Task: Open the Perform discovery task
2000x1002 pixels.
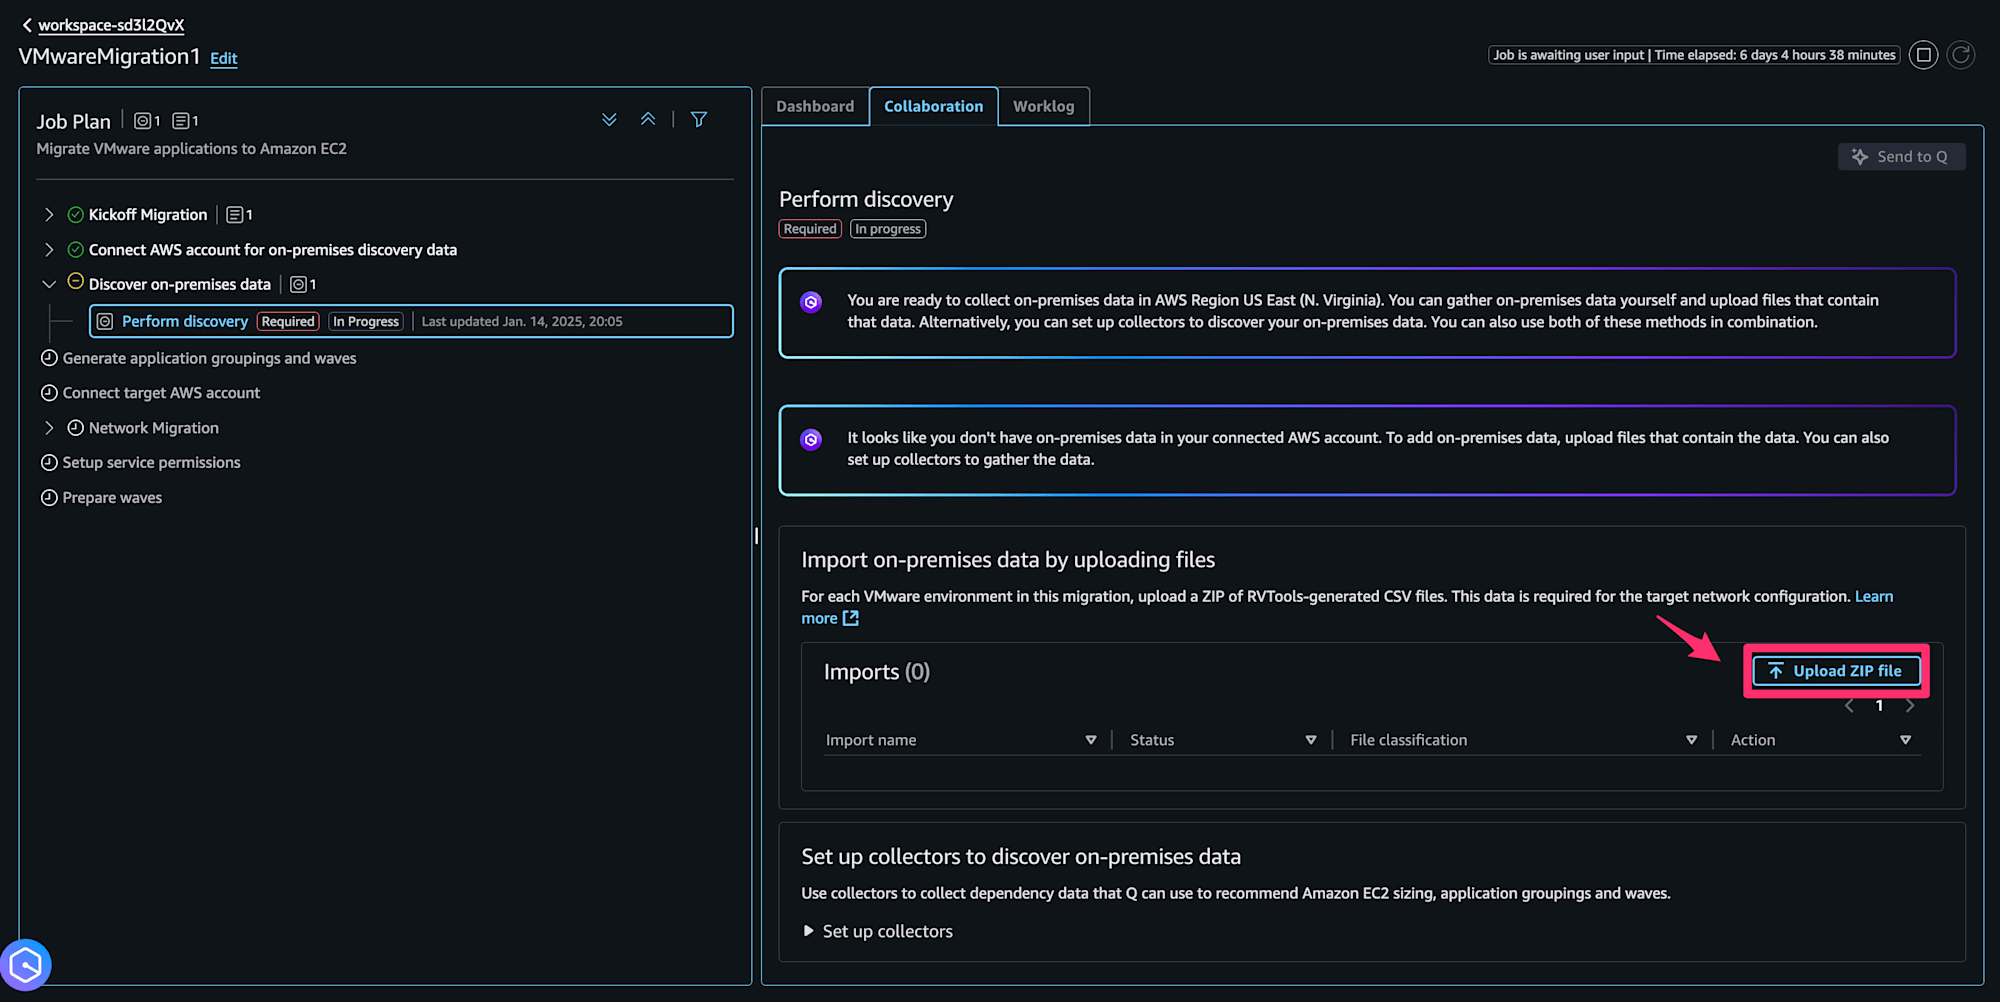Action: (x=185, y=321)
